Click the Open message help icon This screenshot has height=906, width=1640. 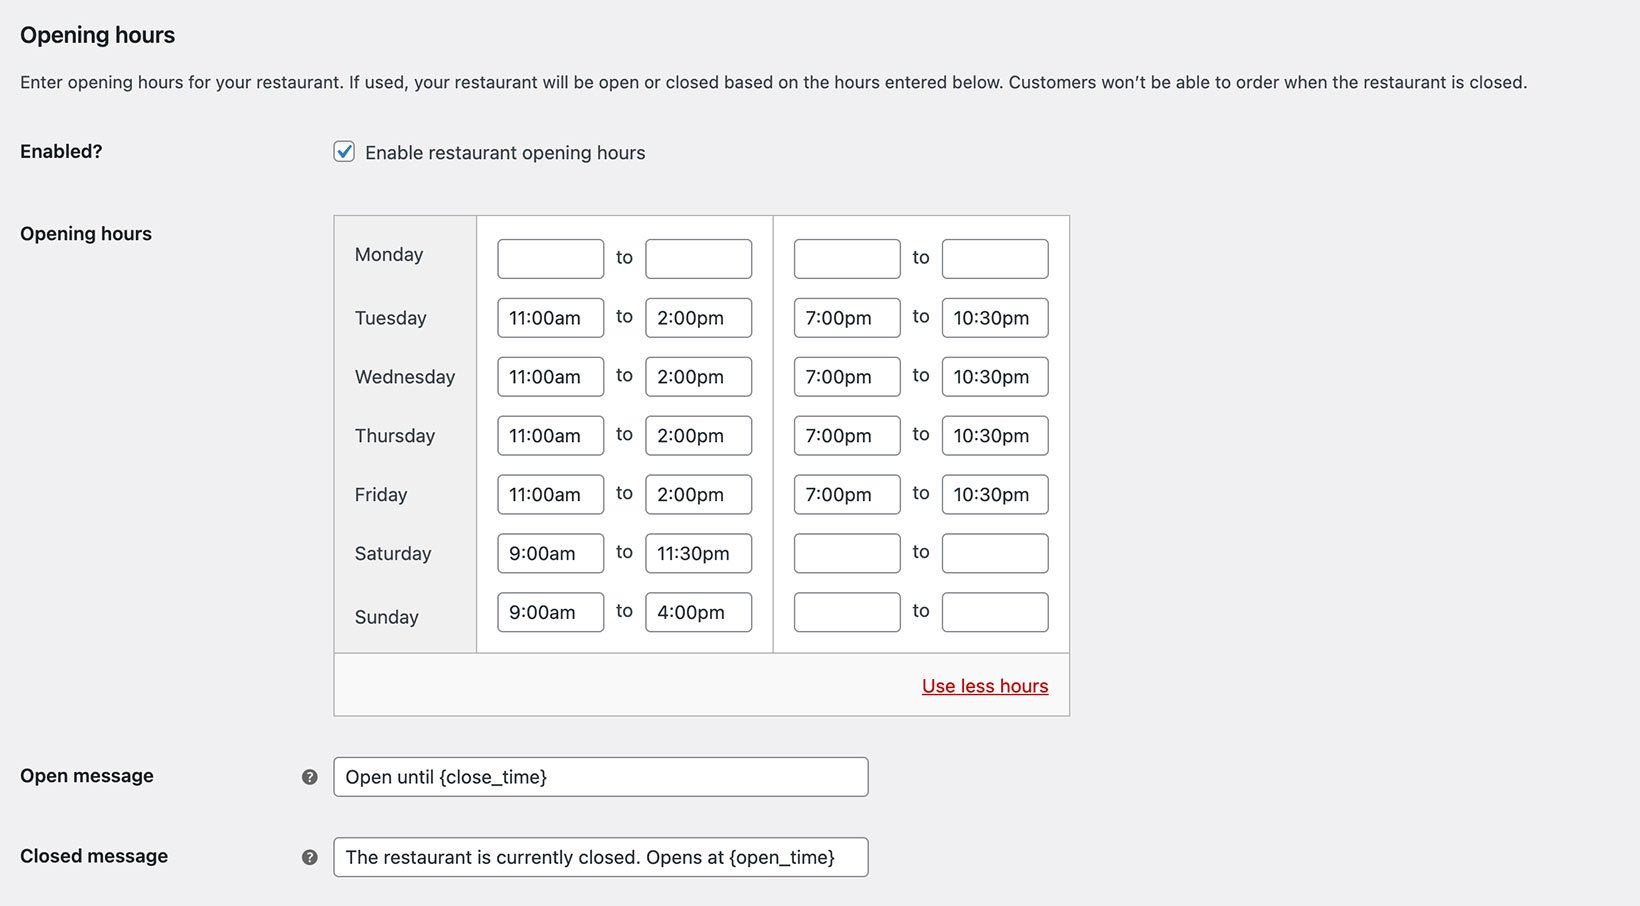click(310, 776)
